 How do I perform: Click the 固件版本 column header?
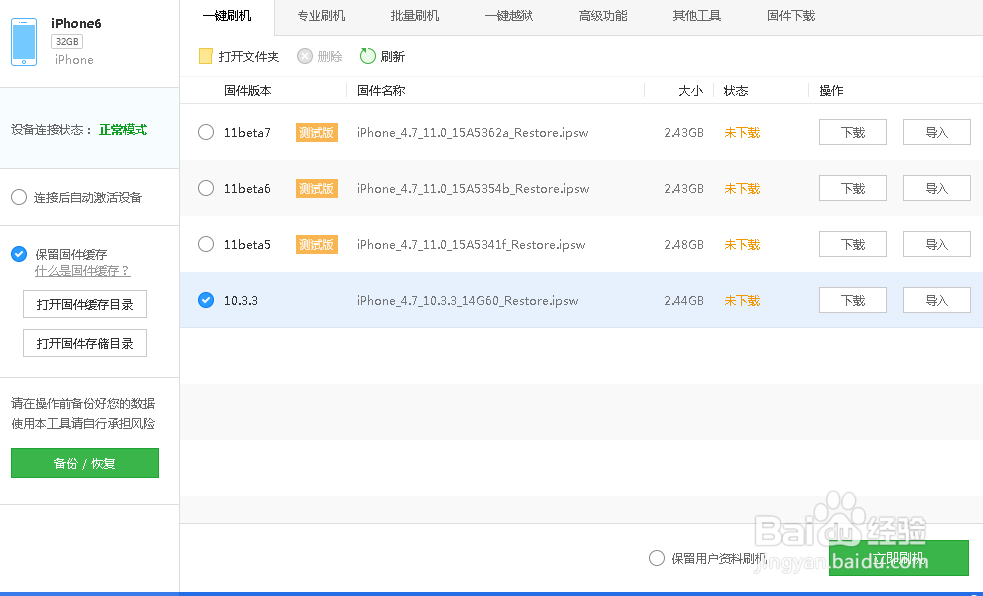248,91
